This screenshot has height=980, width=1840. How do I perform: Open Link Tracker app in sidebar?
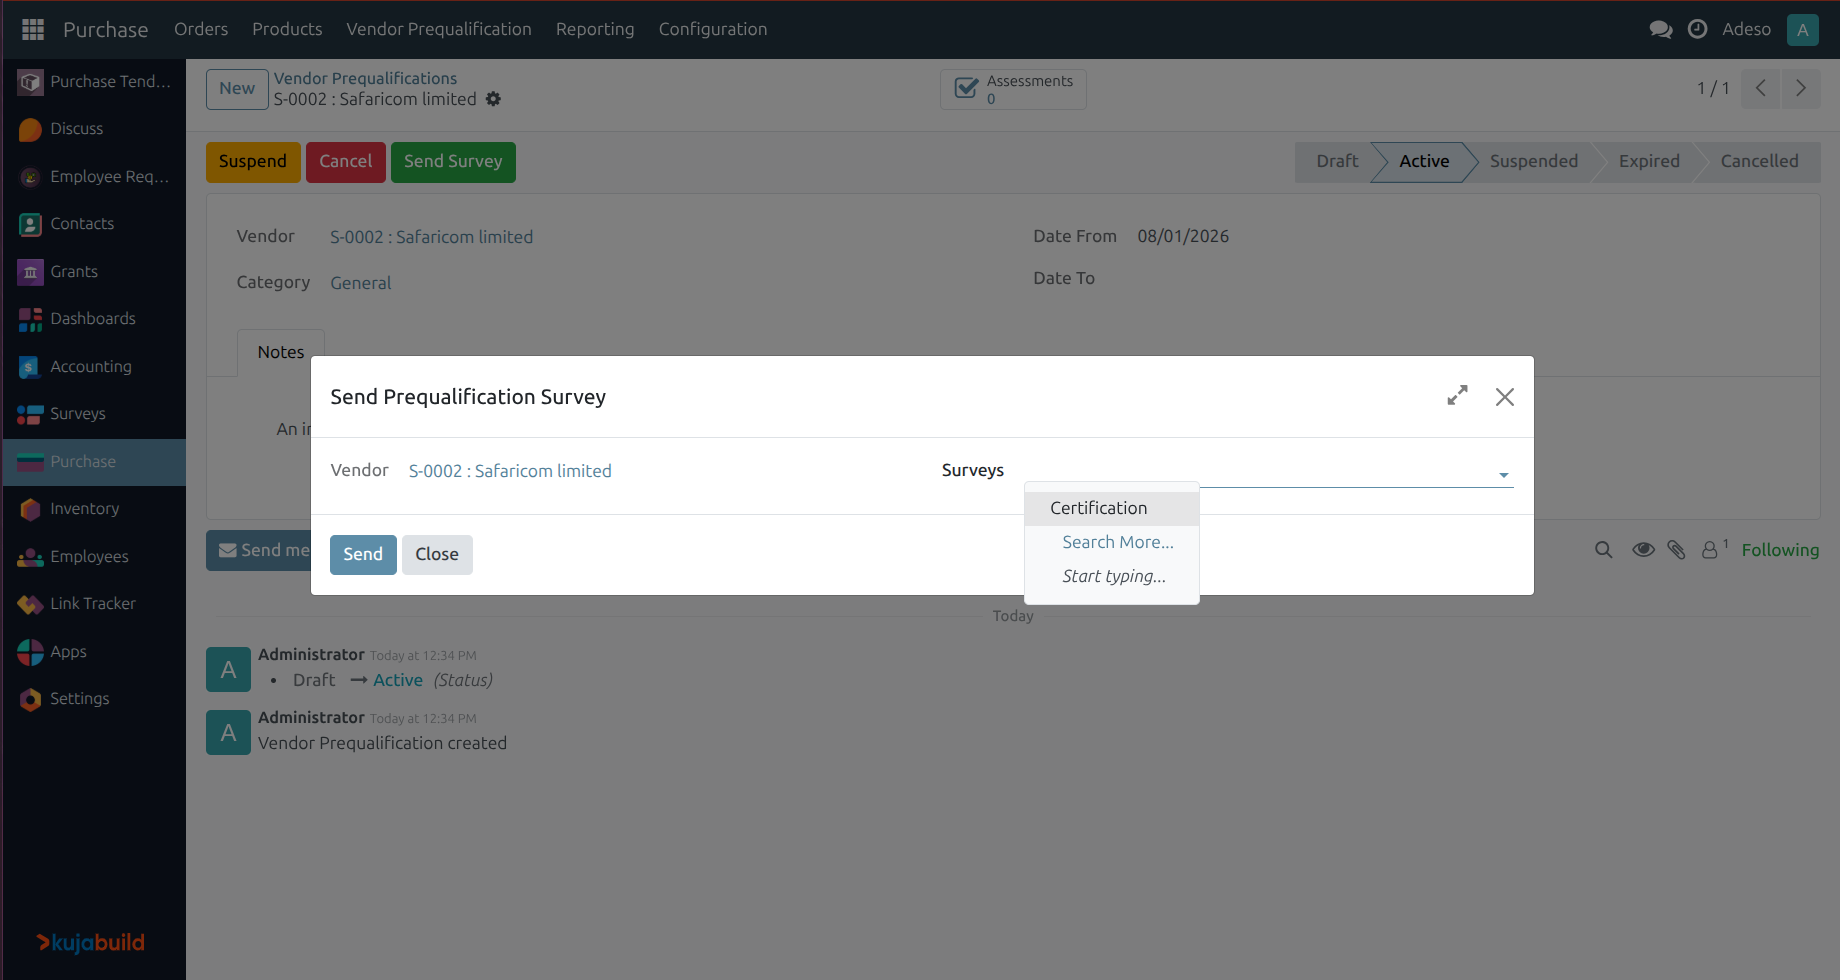[x=94, y=604]
